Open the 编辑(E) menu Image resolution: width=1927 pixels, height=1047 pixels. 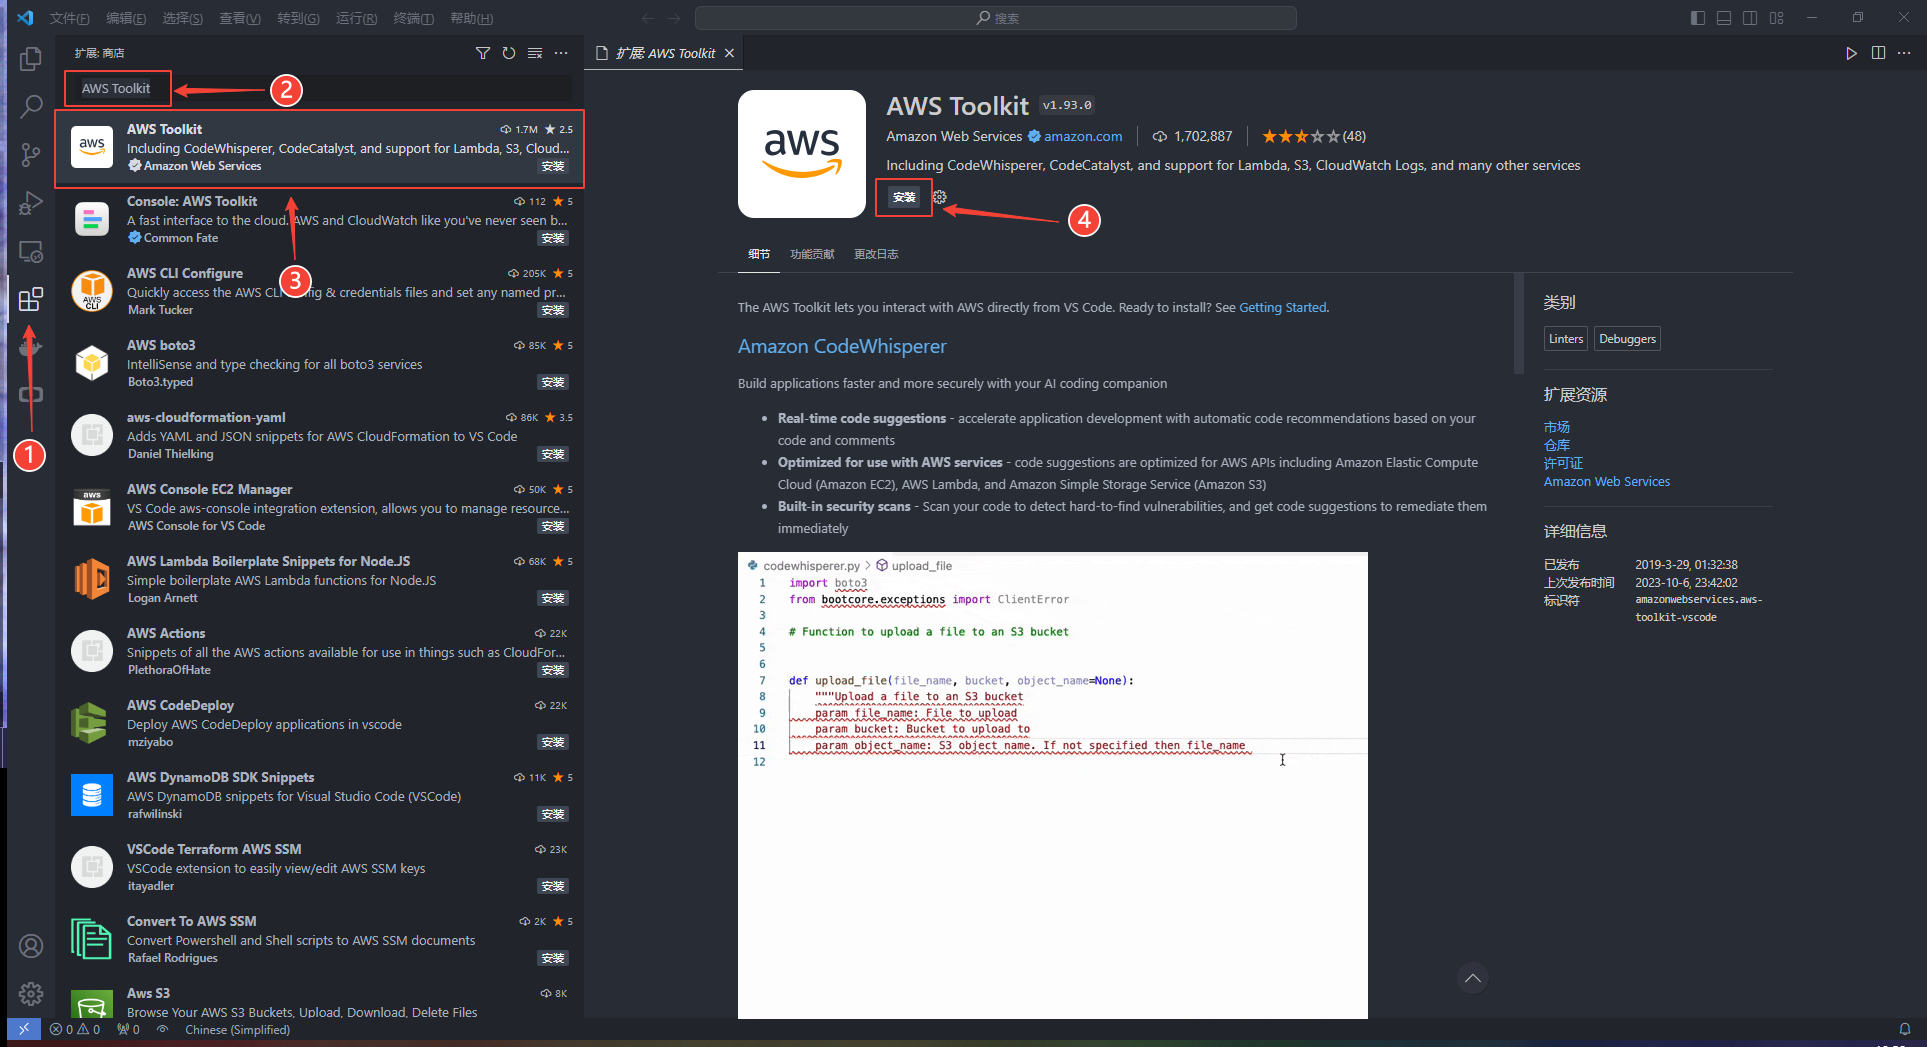(126, 18)
